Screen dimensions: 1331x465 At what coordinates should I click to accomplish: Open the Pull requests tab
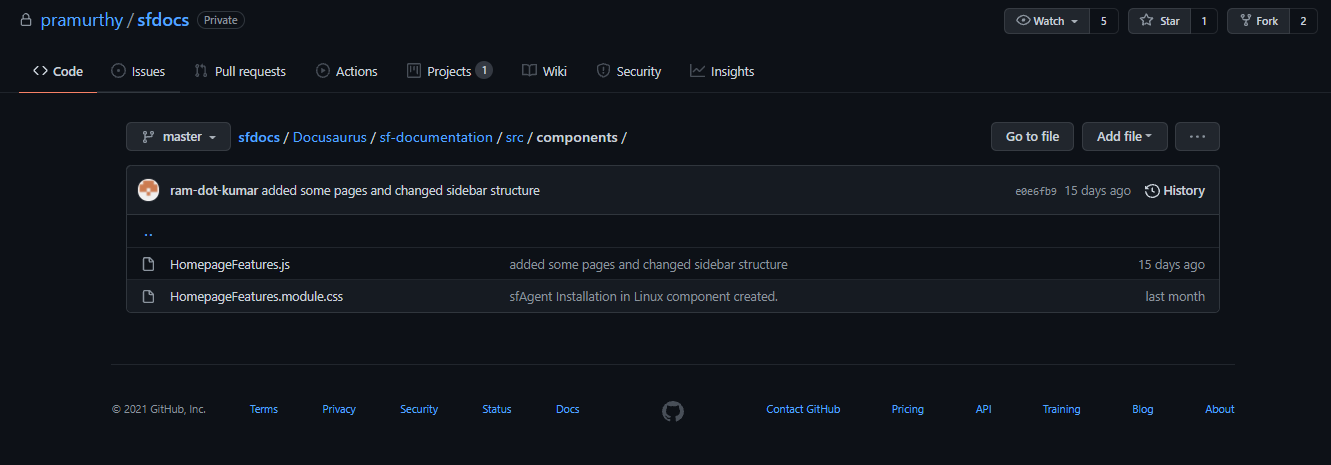coord(240,71)
